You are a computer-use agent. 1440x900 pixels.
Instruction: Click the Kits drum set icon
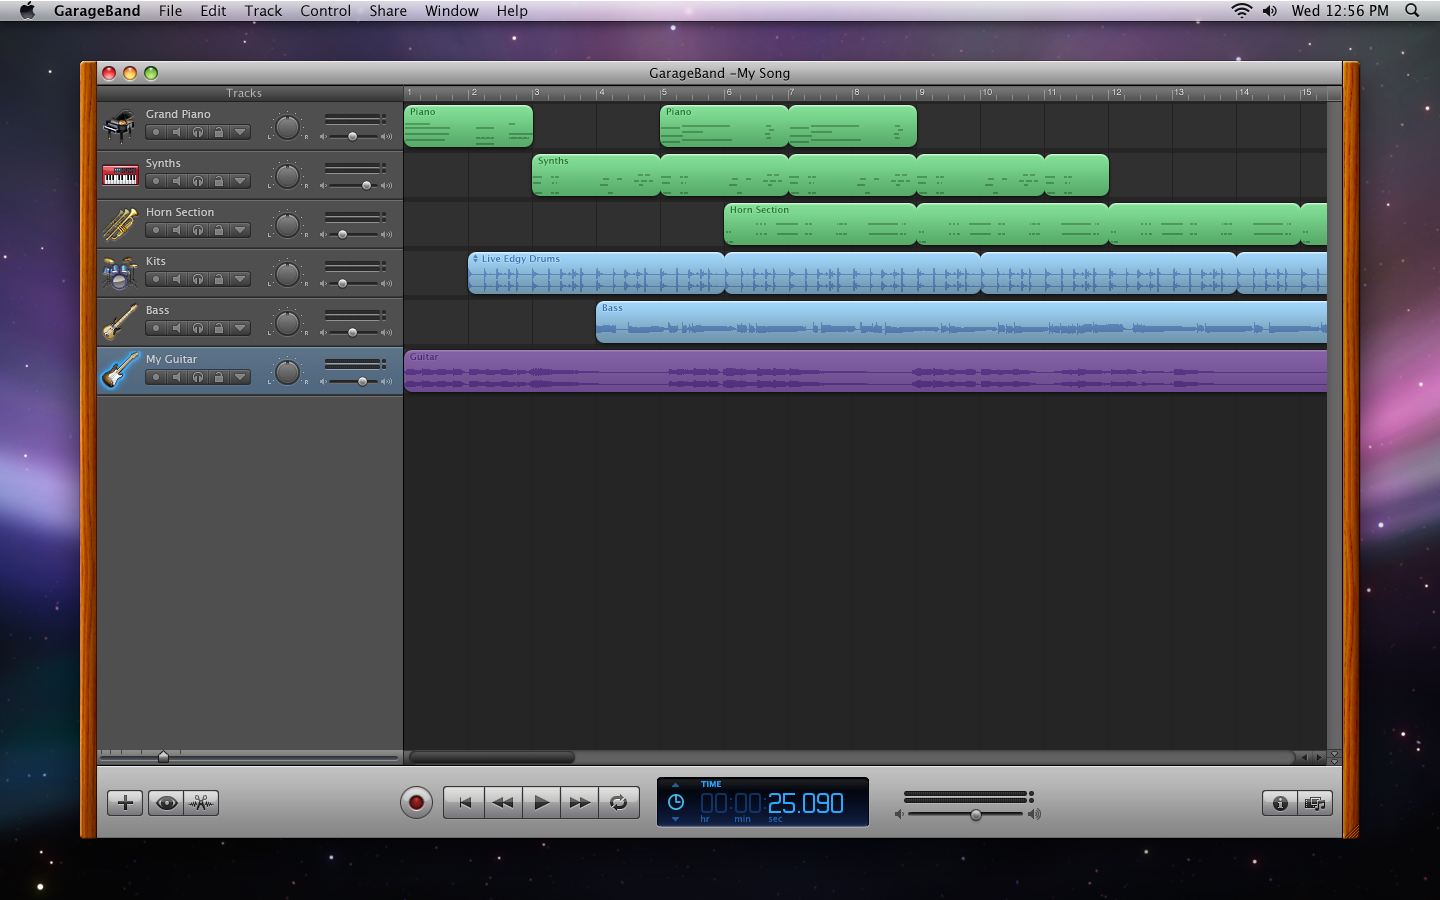tap(120, 273)
